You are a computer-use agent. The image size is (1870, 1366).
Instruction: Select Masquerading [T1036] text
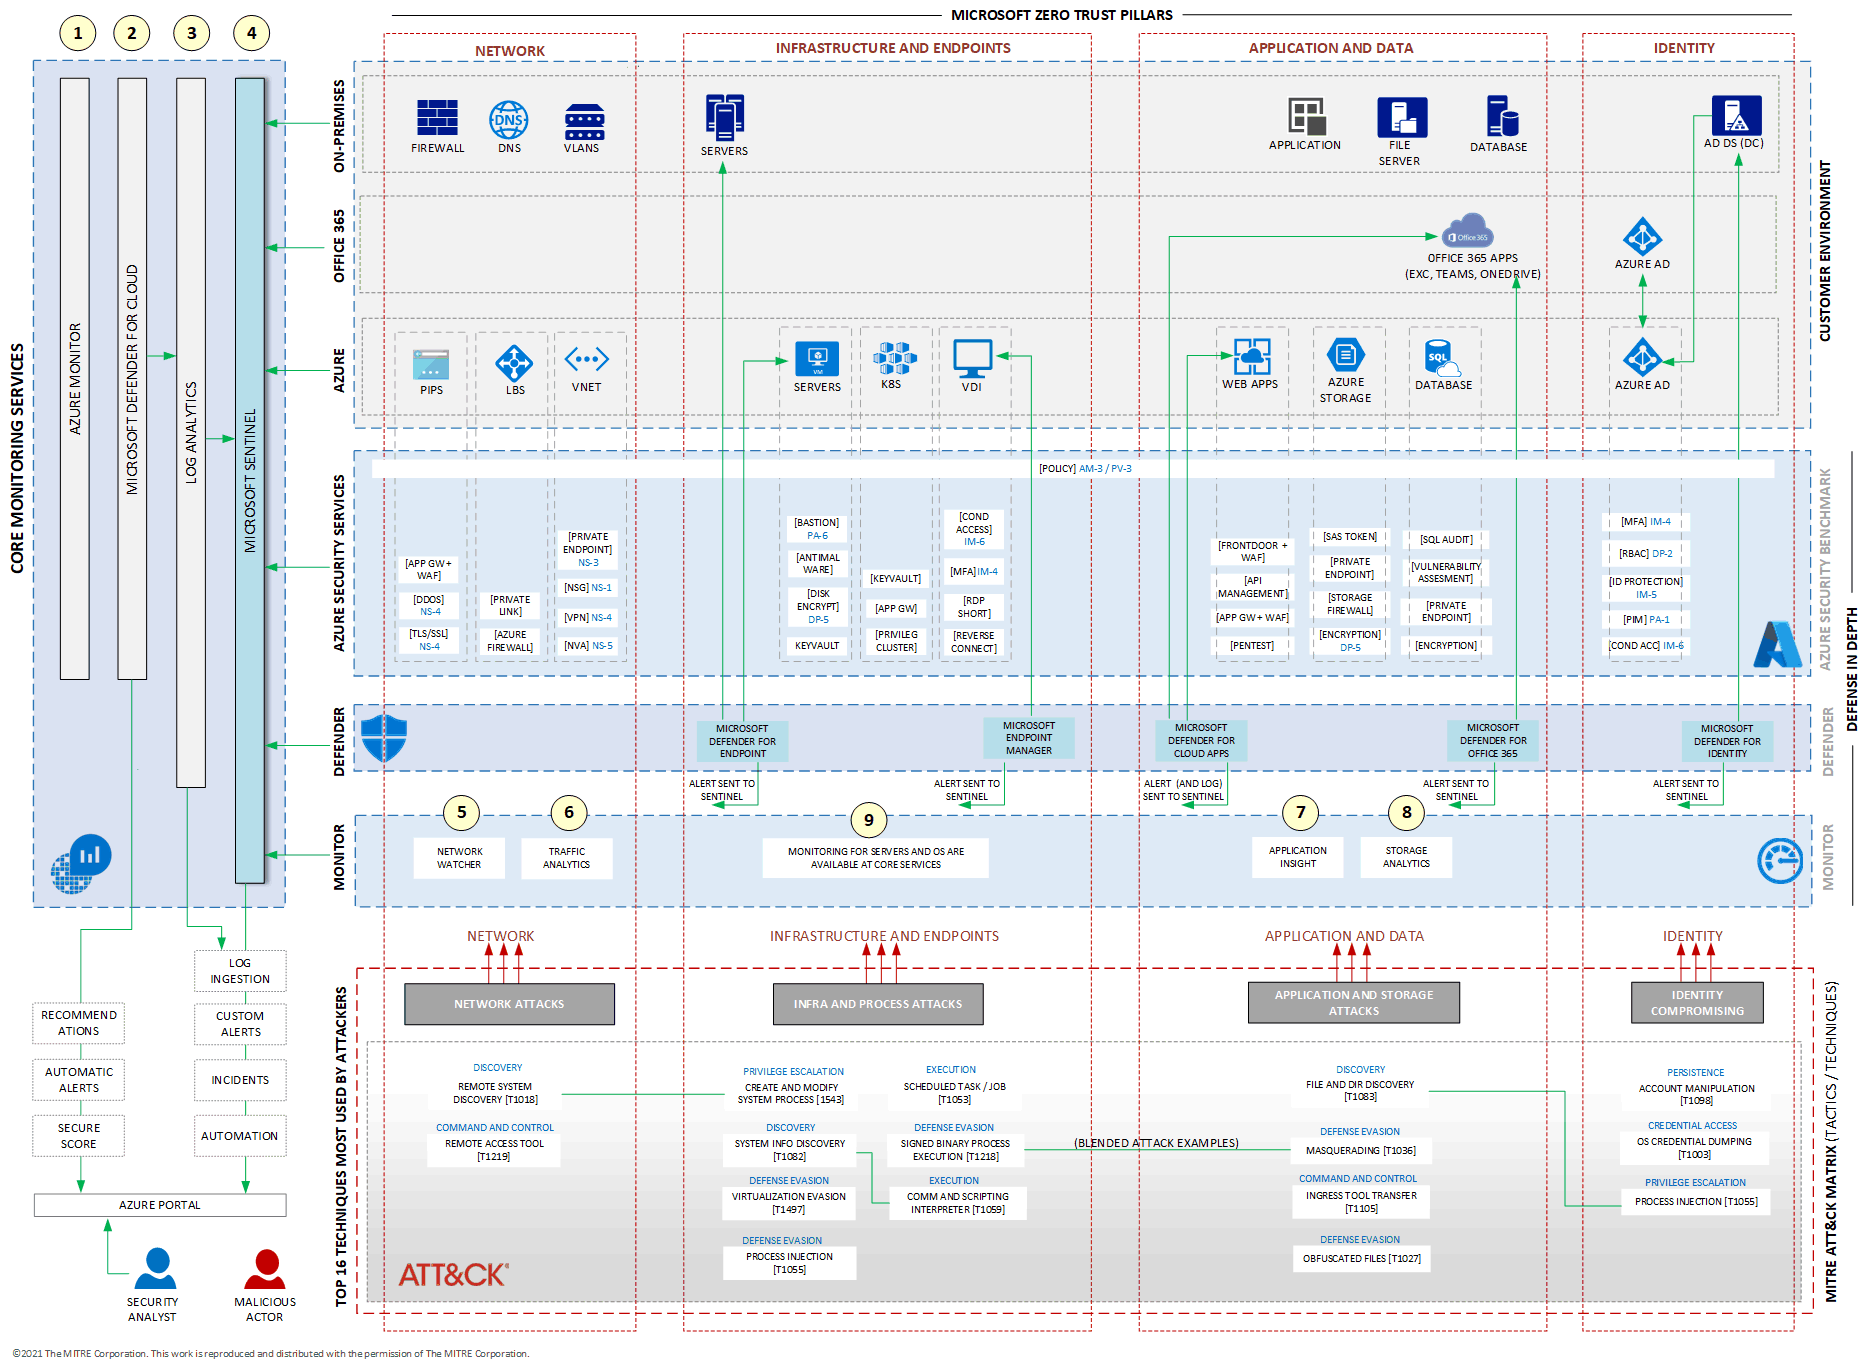1361,1151
